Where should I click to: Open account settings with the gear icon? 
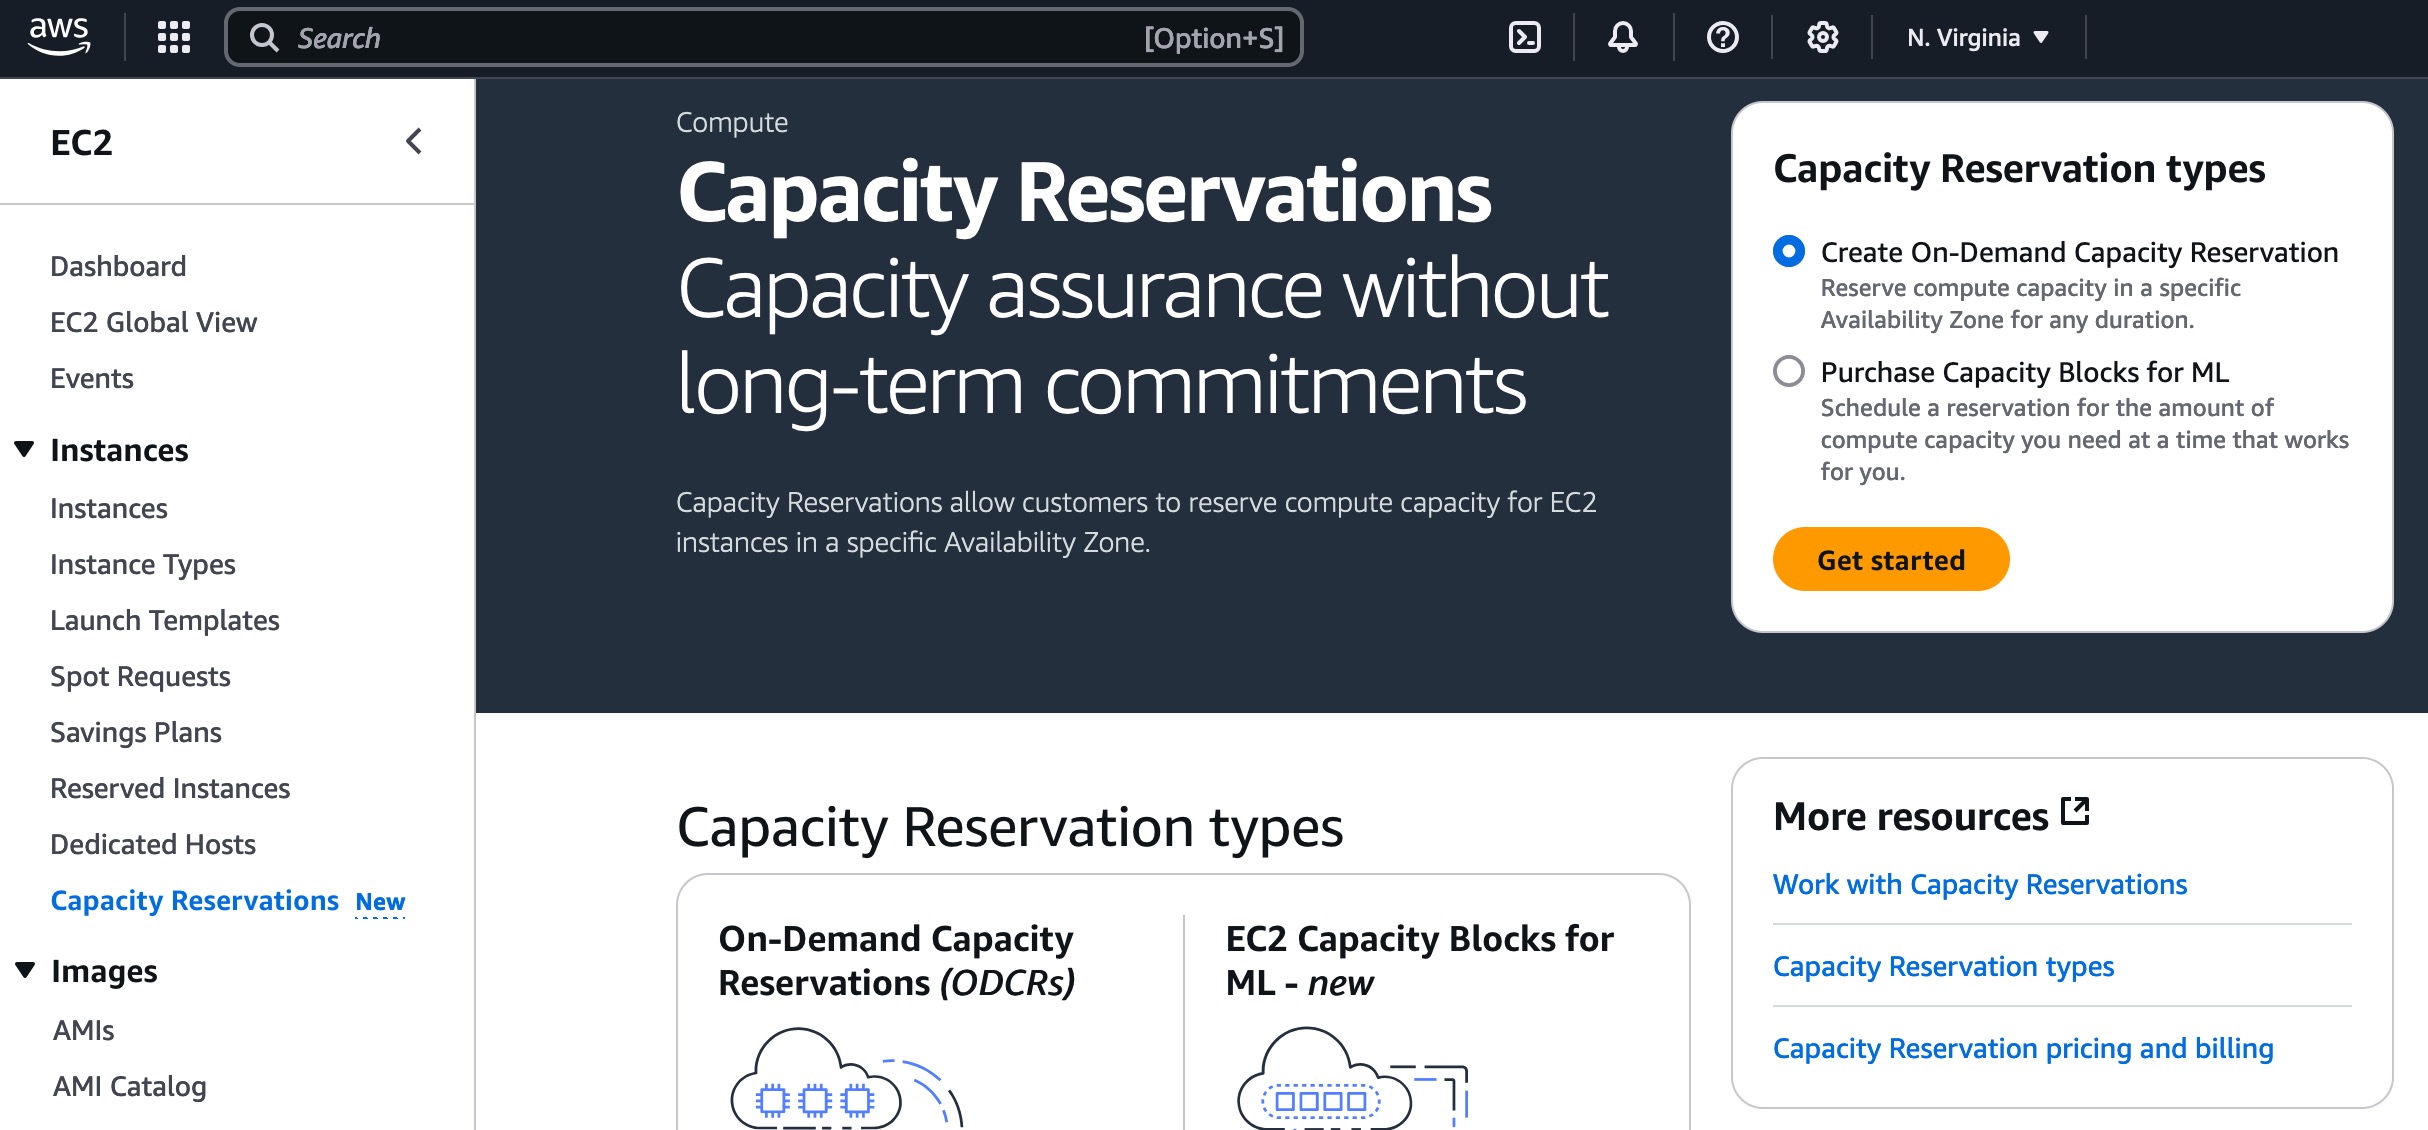pos(1821,37)
